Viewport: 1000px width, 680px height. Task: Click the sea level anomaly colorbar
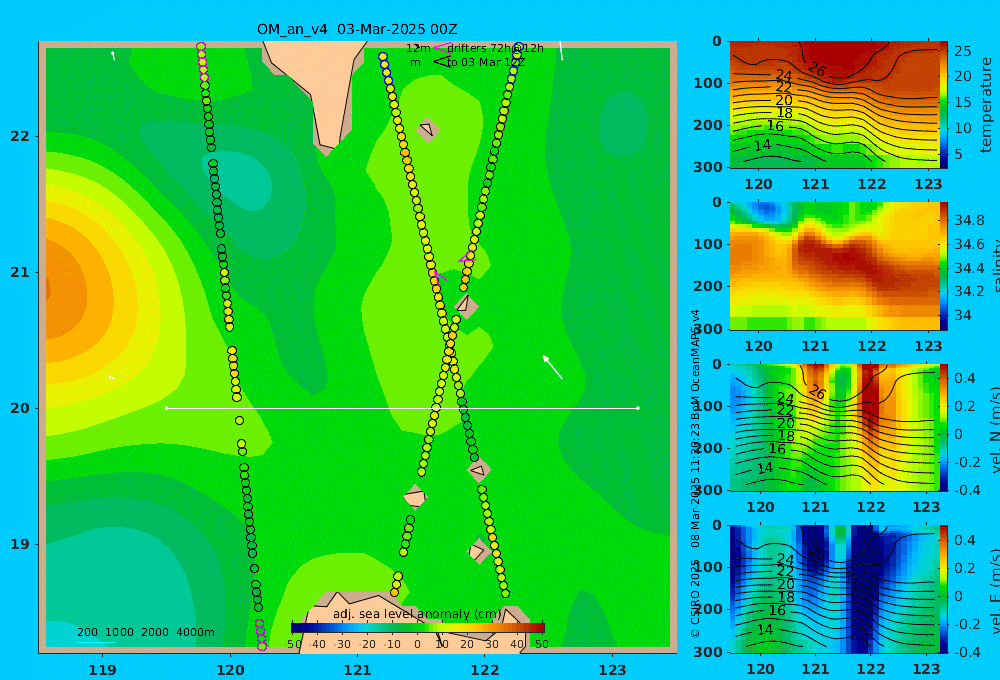(418, 628)
